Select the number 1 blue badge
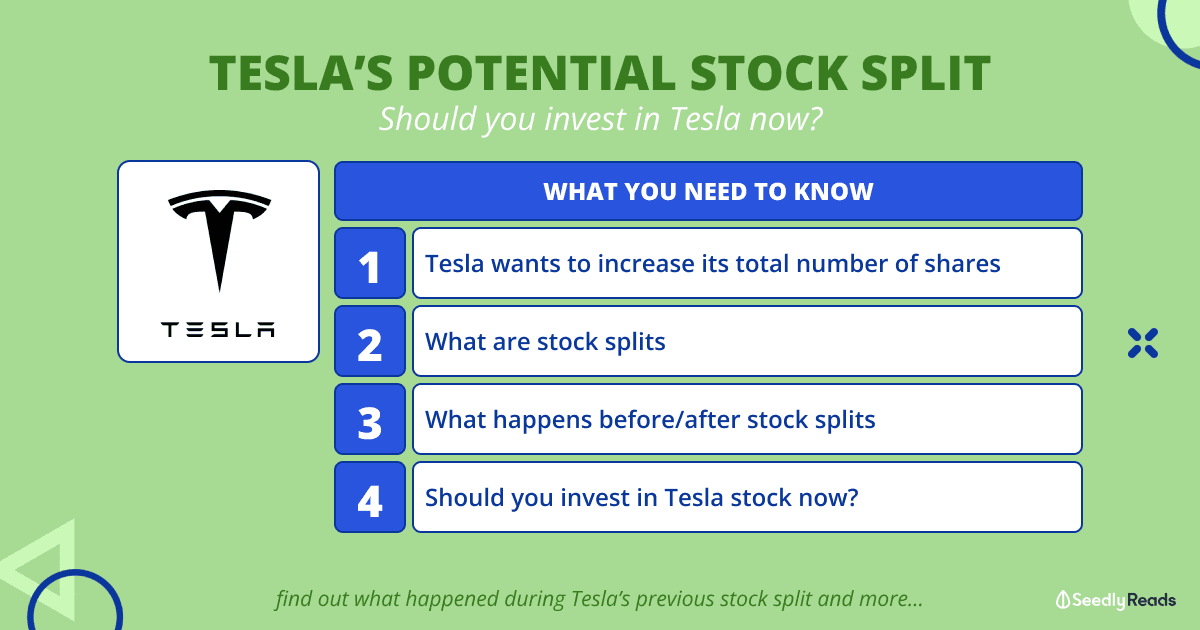Viewport: 1200px width, 630px height. 370,263
